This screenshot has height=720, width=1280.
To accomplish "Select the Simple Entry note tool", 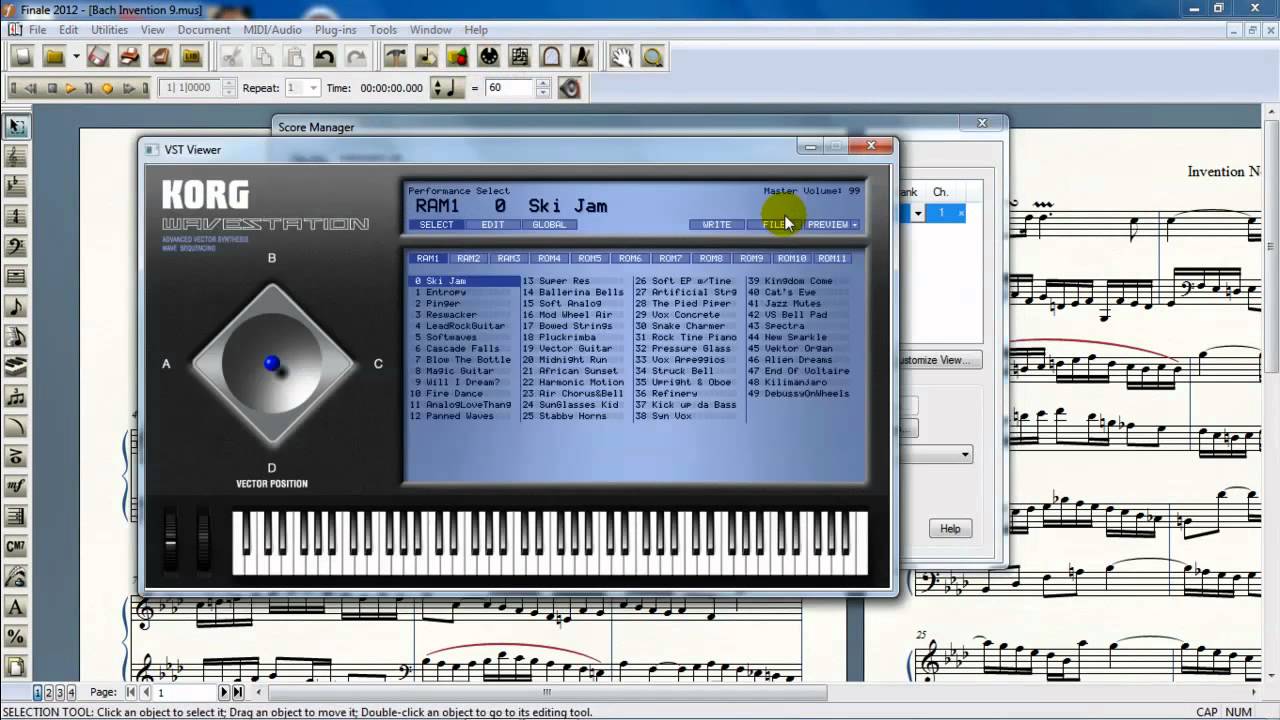I will [x=16, y=307].
